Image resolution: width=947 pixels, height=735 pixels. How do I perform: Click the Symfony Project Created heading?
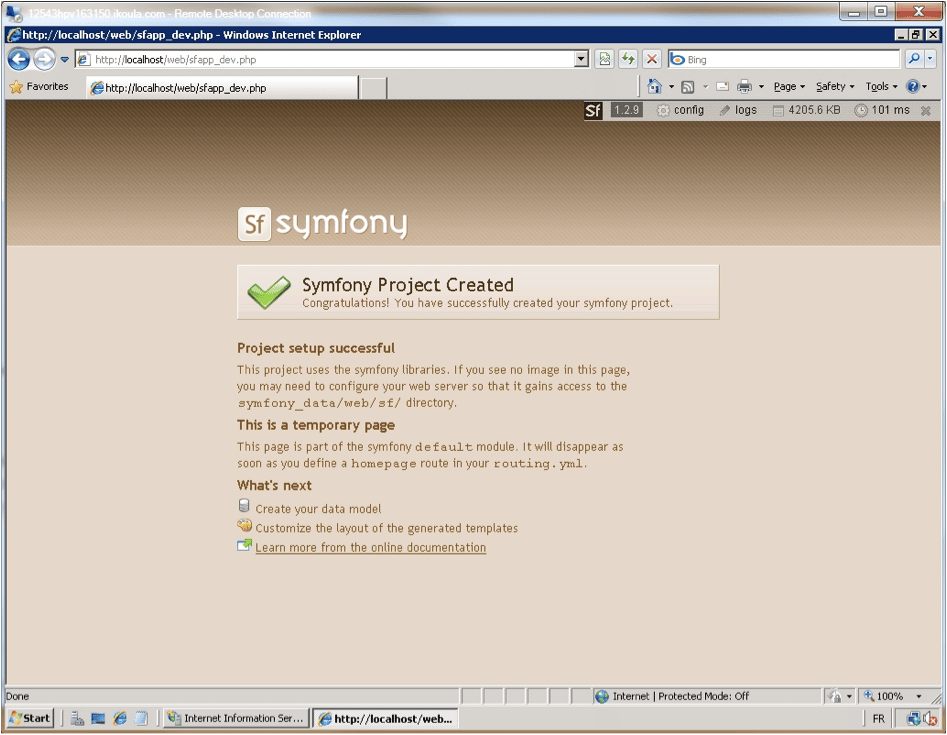408,284
